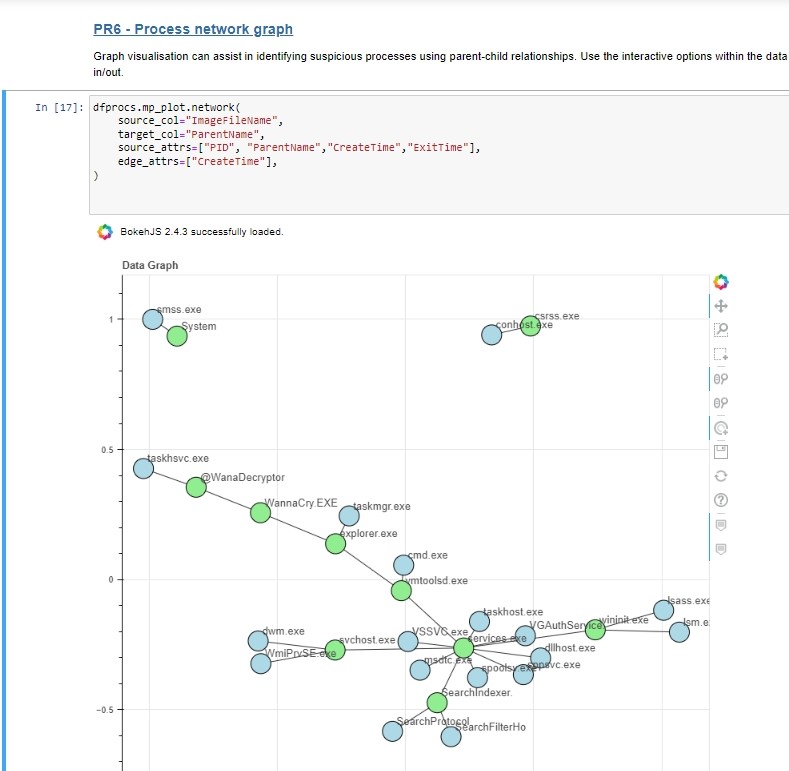The height and width of the screenshot is (771, 789).
Task: Select the Pan tool in Bokeh toolbar
Action: pos(721,306)
